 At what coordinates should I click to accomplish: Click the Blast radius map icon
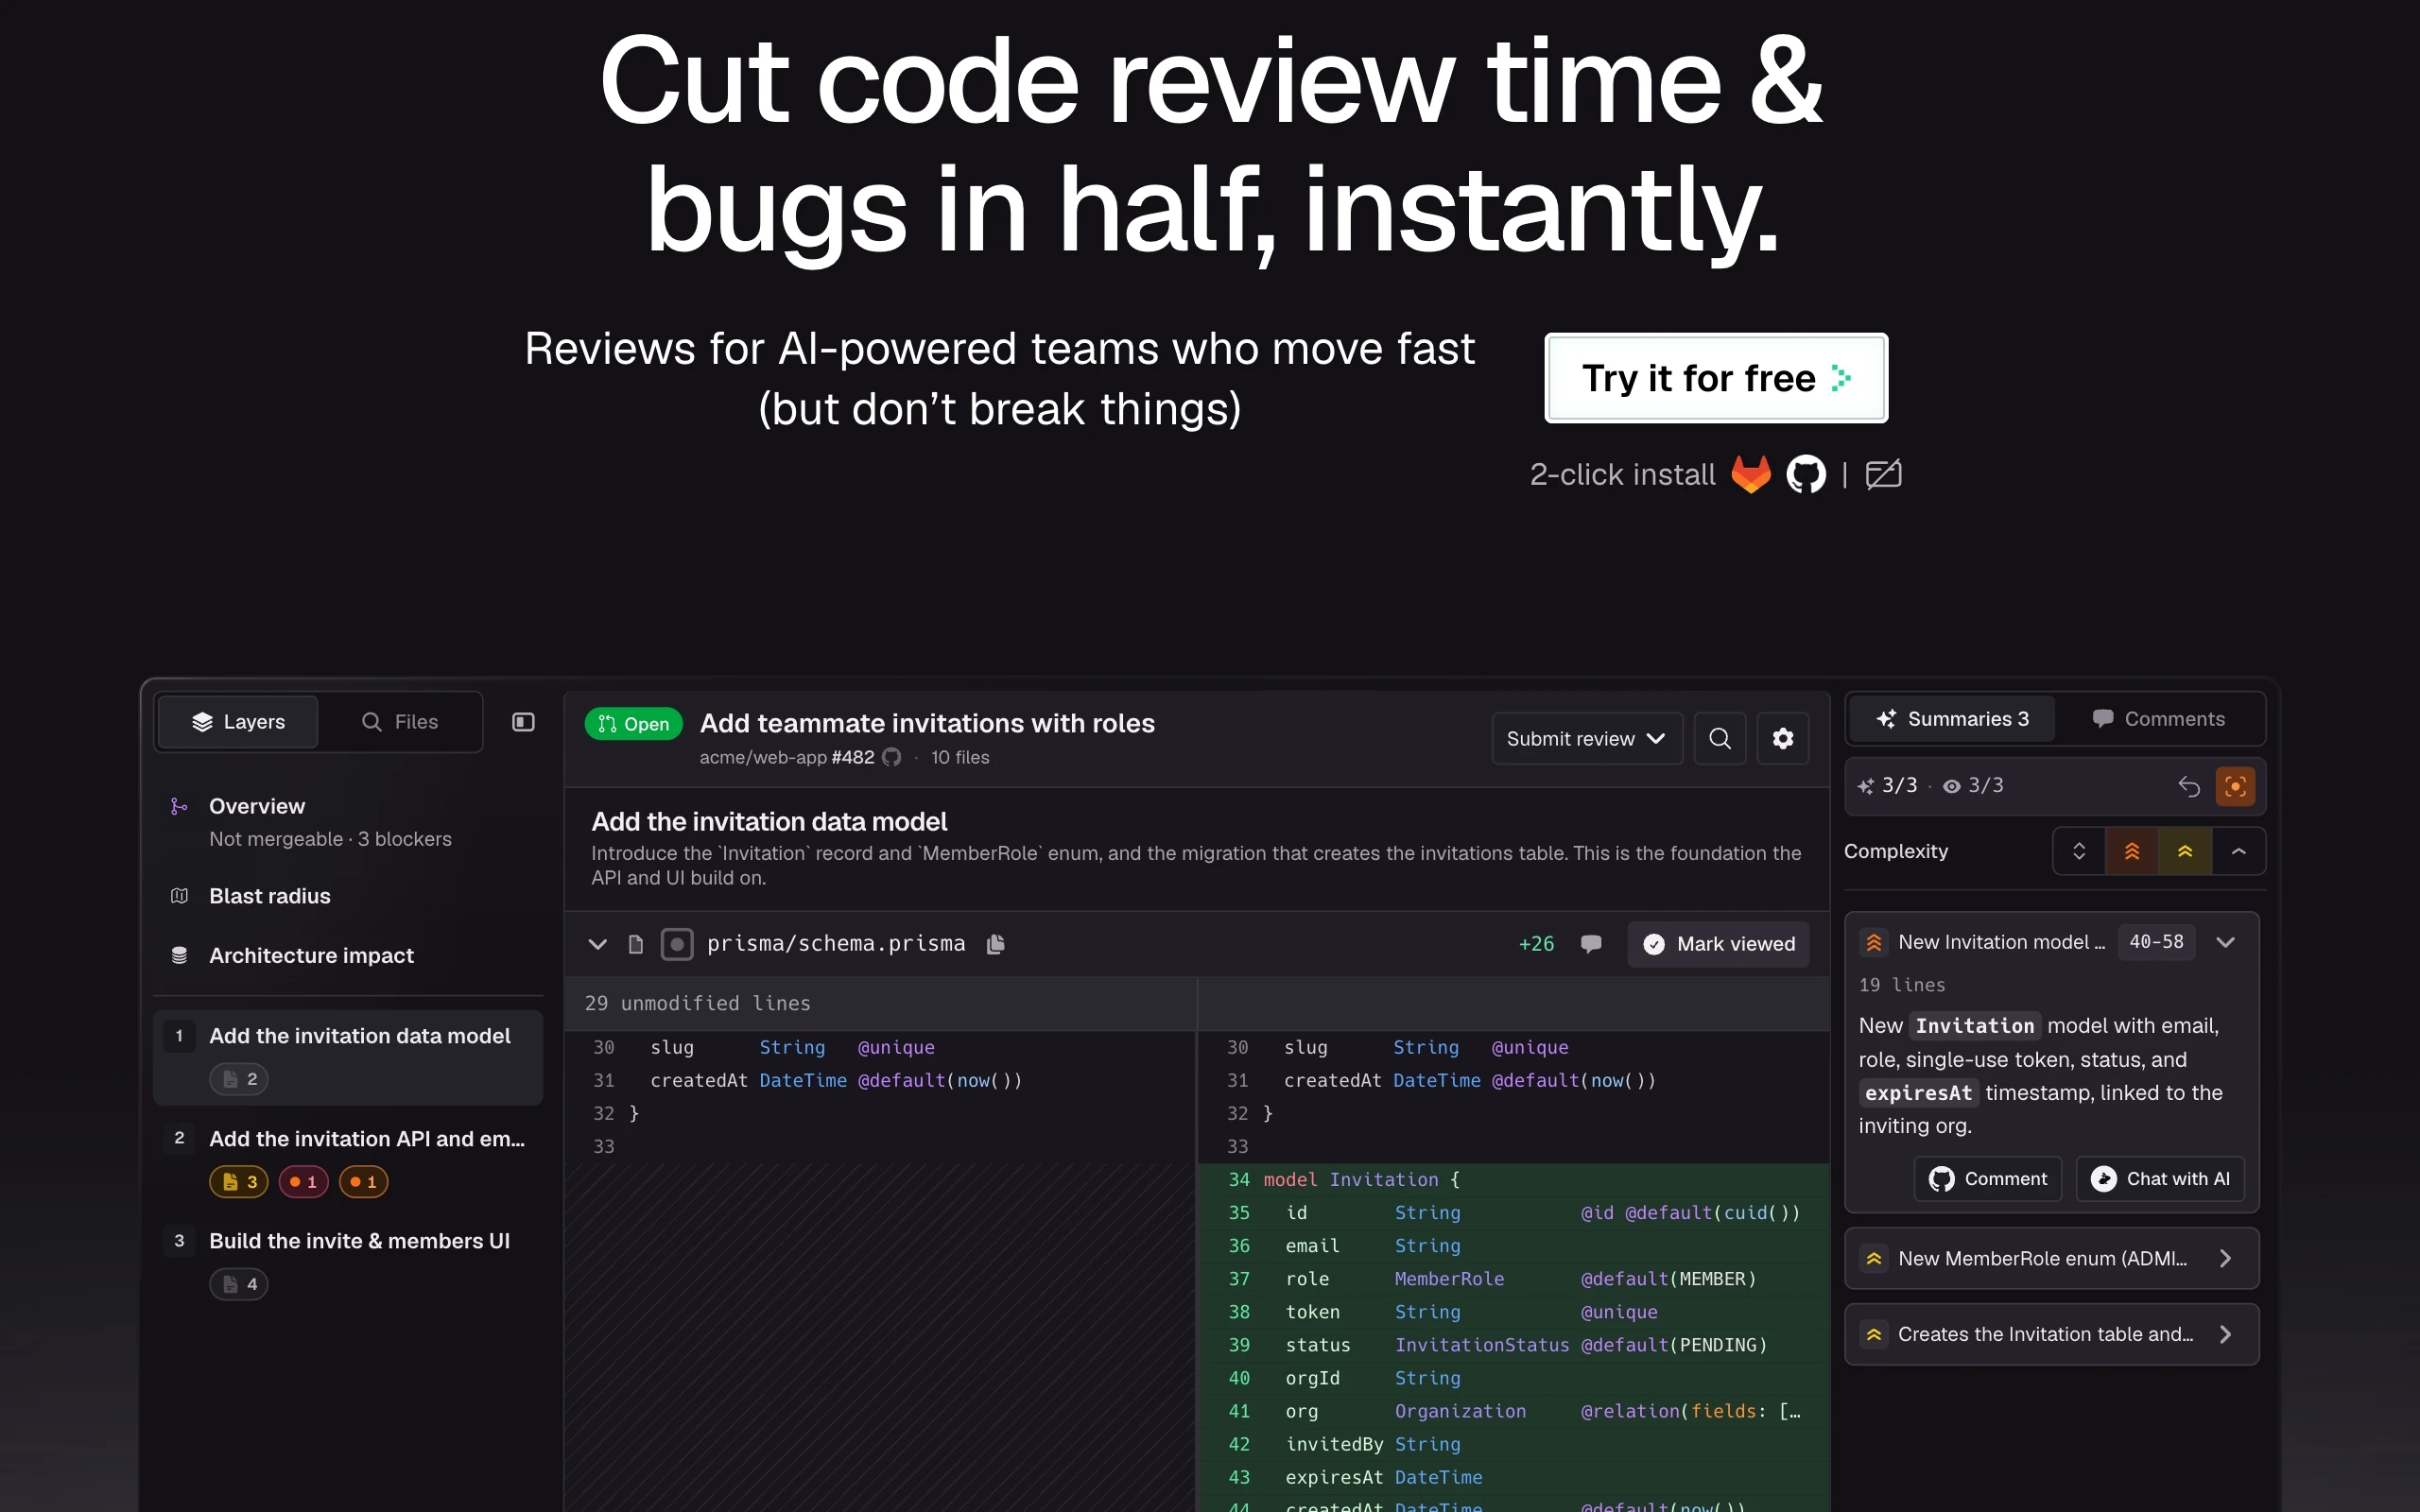[x=179, y=896]
